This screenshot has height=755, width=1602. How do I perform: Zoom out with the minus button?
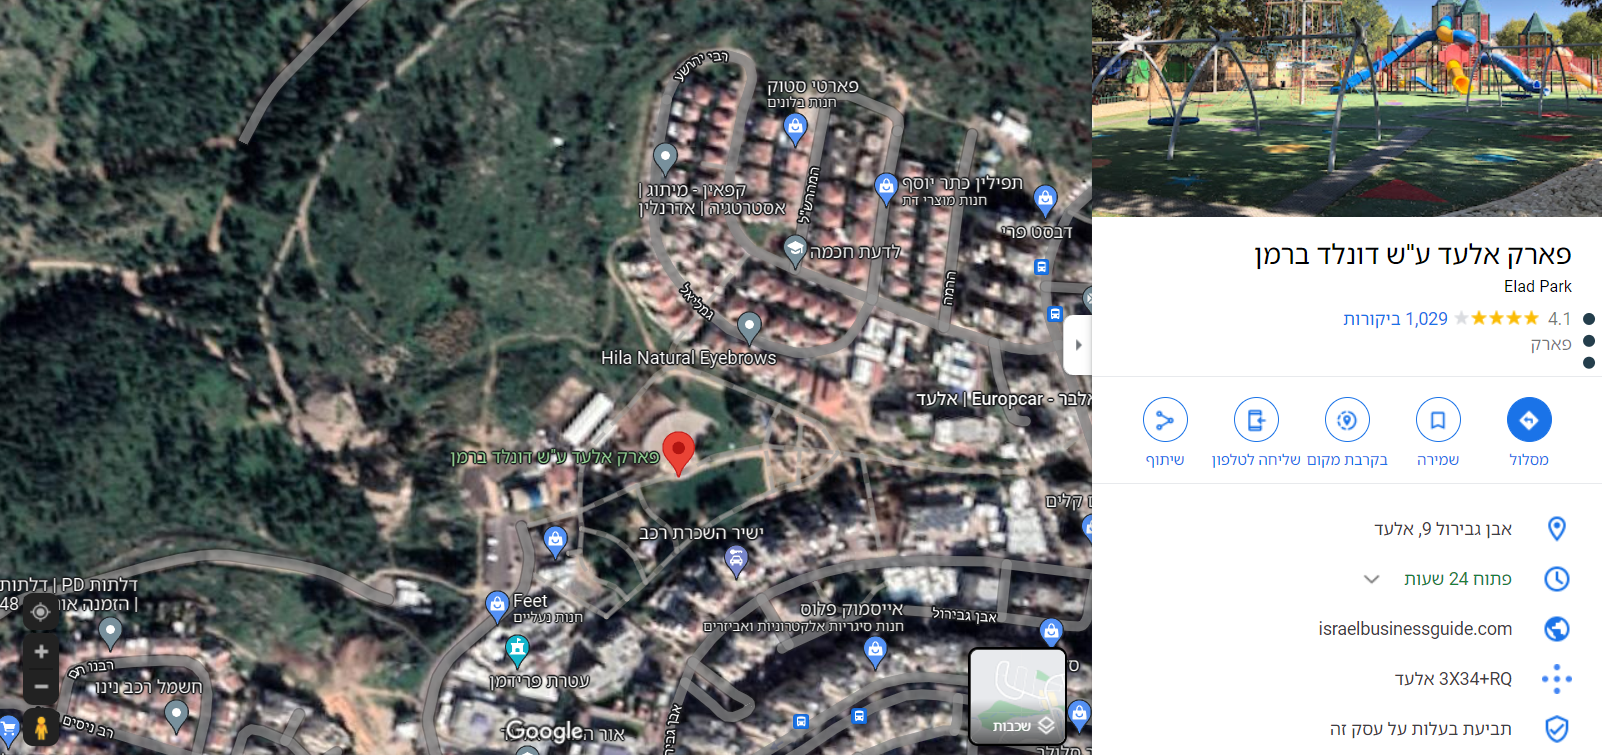coord(41,686)
